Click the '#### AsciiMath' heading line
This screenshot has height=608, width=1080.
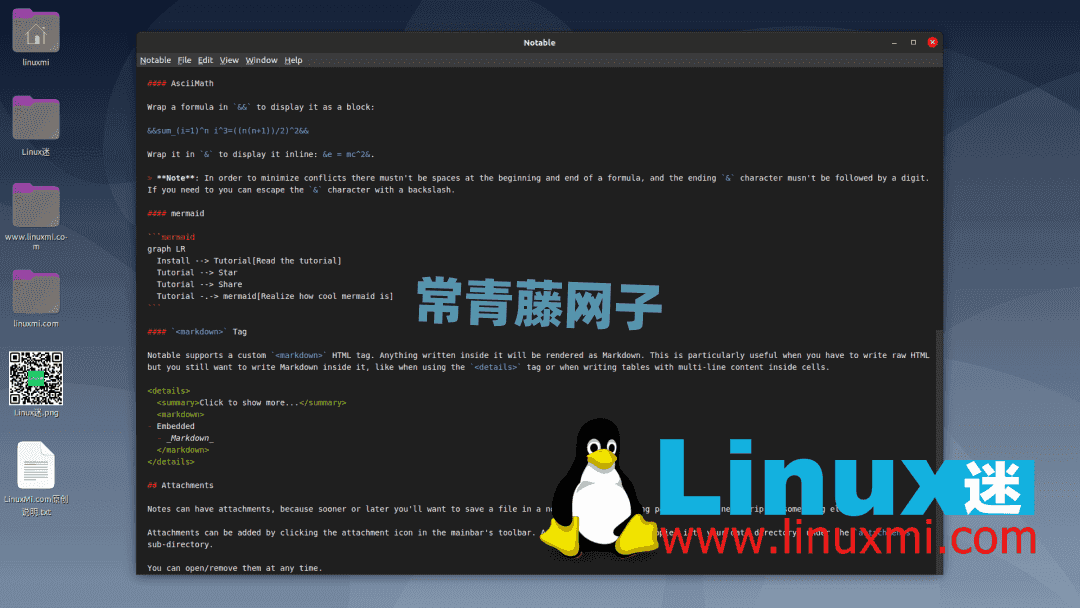(180, 83)
